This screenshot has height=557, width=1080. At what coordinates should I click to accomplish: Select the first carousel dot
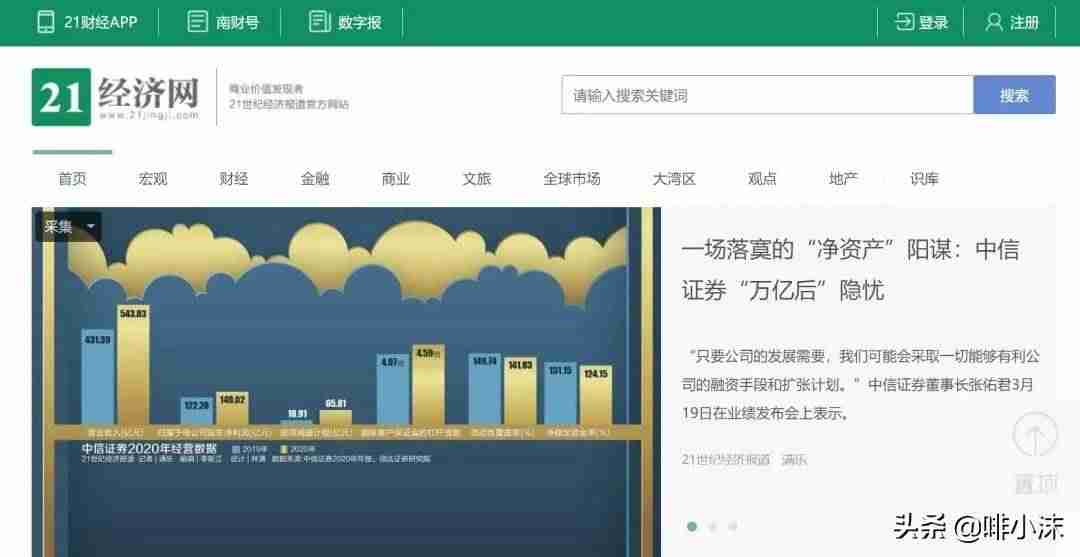pos(692,527)
